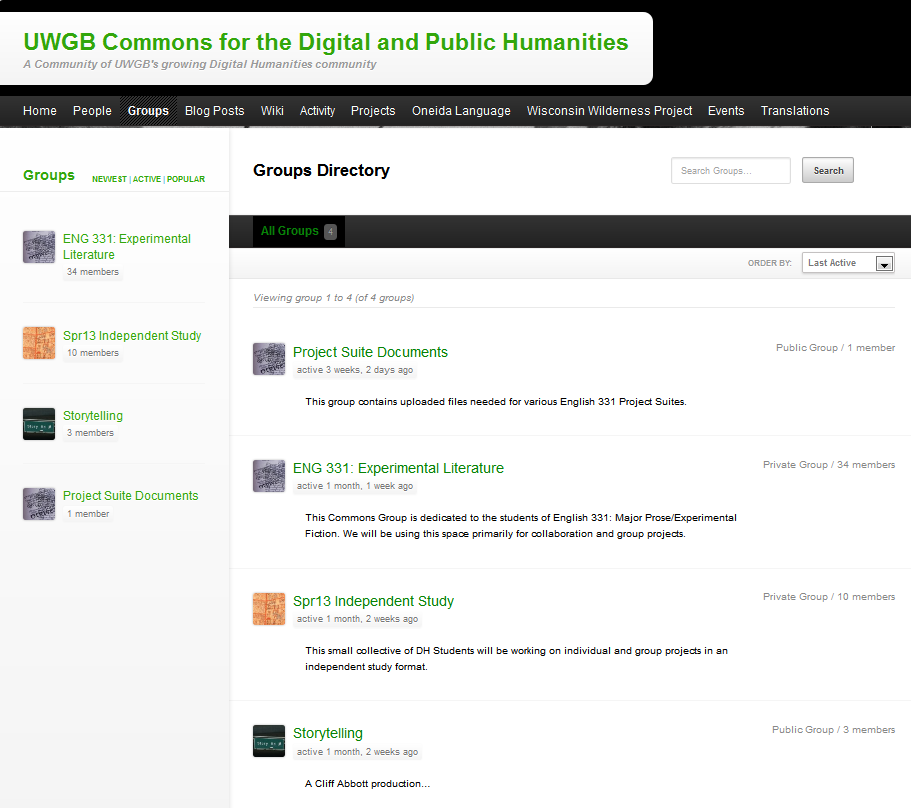
Task: Open Spr13 Independent Study avatar in the directory list
Action: [x=269, y=609]
